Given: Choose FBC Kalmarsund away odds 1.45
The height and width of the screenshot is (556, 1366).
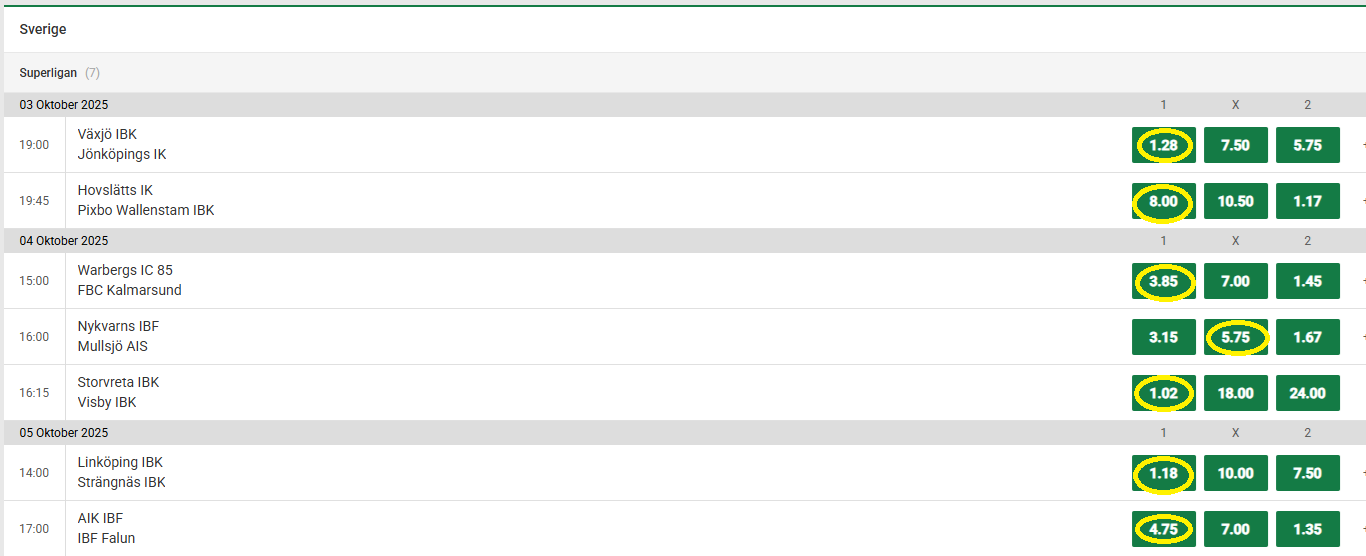Looking at the screenshot, I should (1307, 281).
